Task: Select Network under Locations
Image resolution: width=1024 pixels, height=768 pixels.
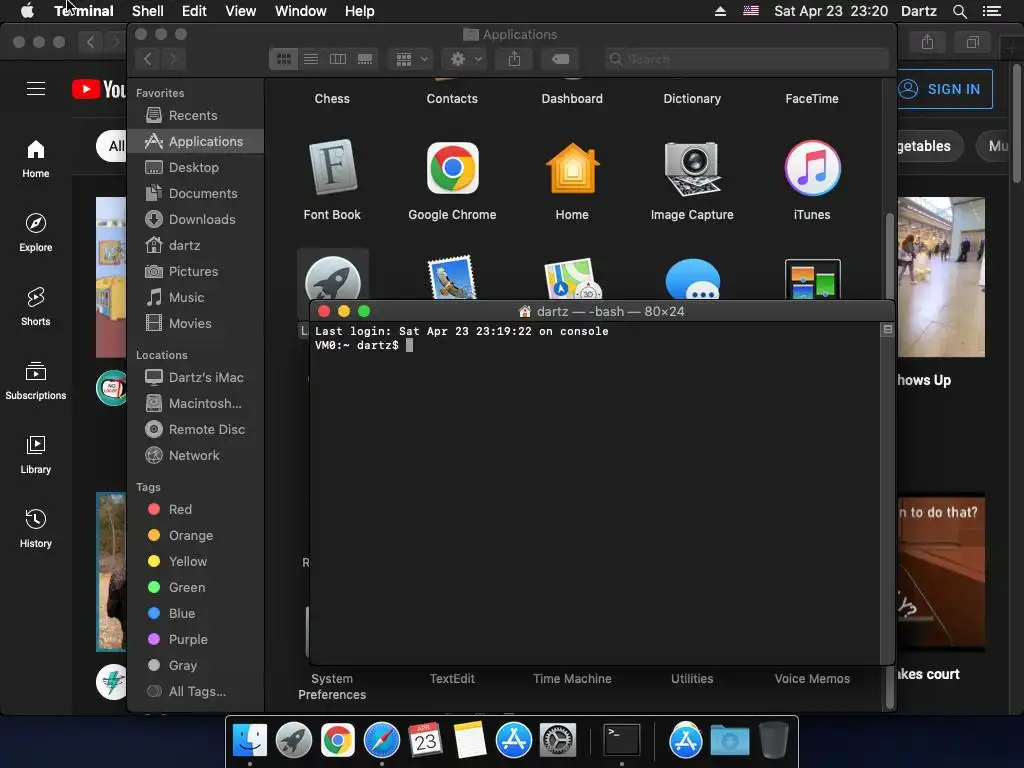Action: tap(195, 456)
